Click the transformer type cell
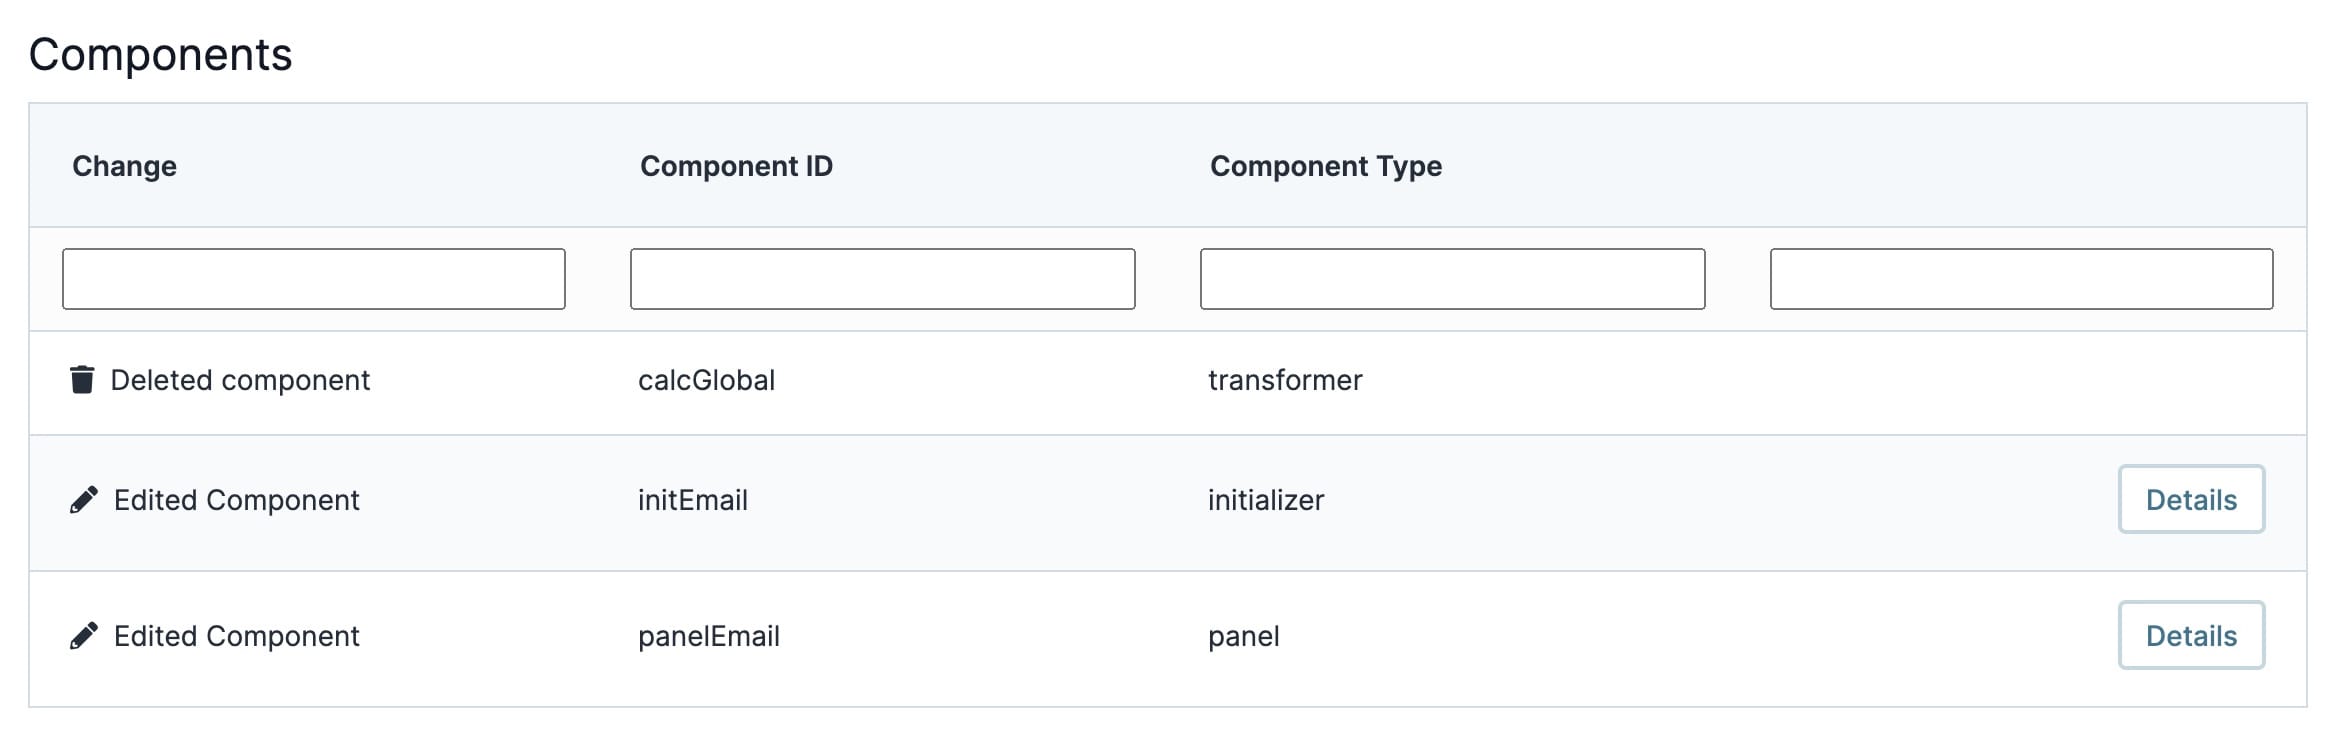Image resolution: width=2330 pixels, height=736 pixels. pos(1285,380)
